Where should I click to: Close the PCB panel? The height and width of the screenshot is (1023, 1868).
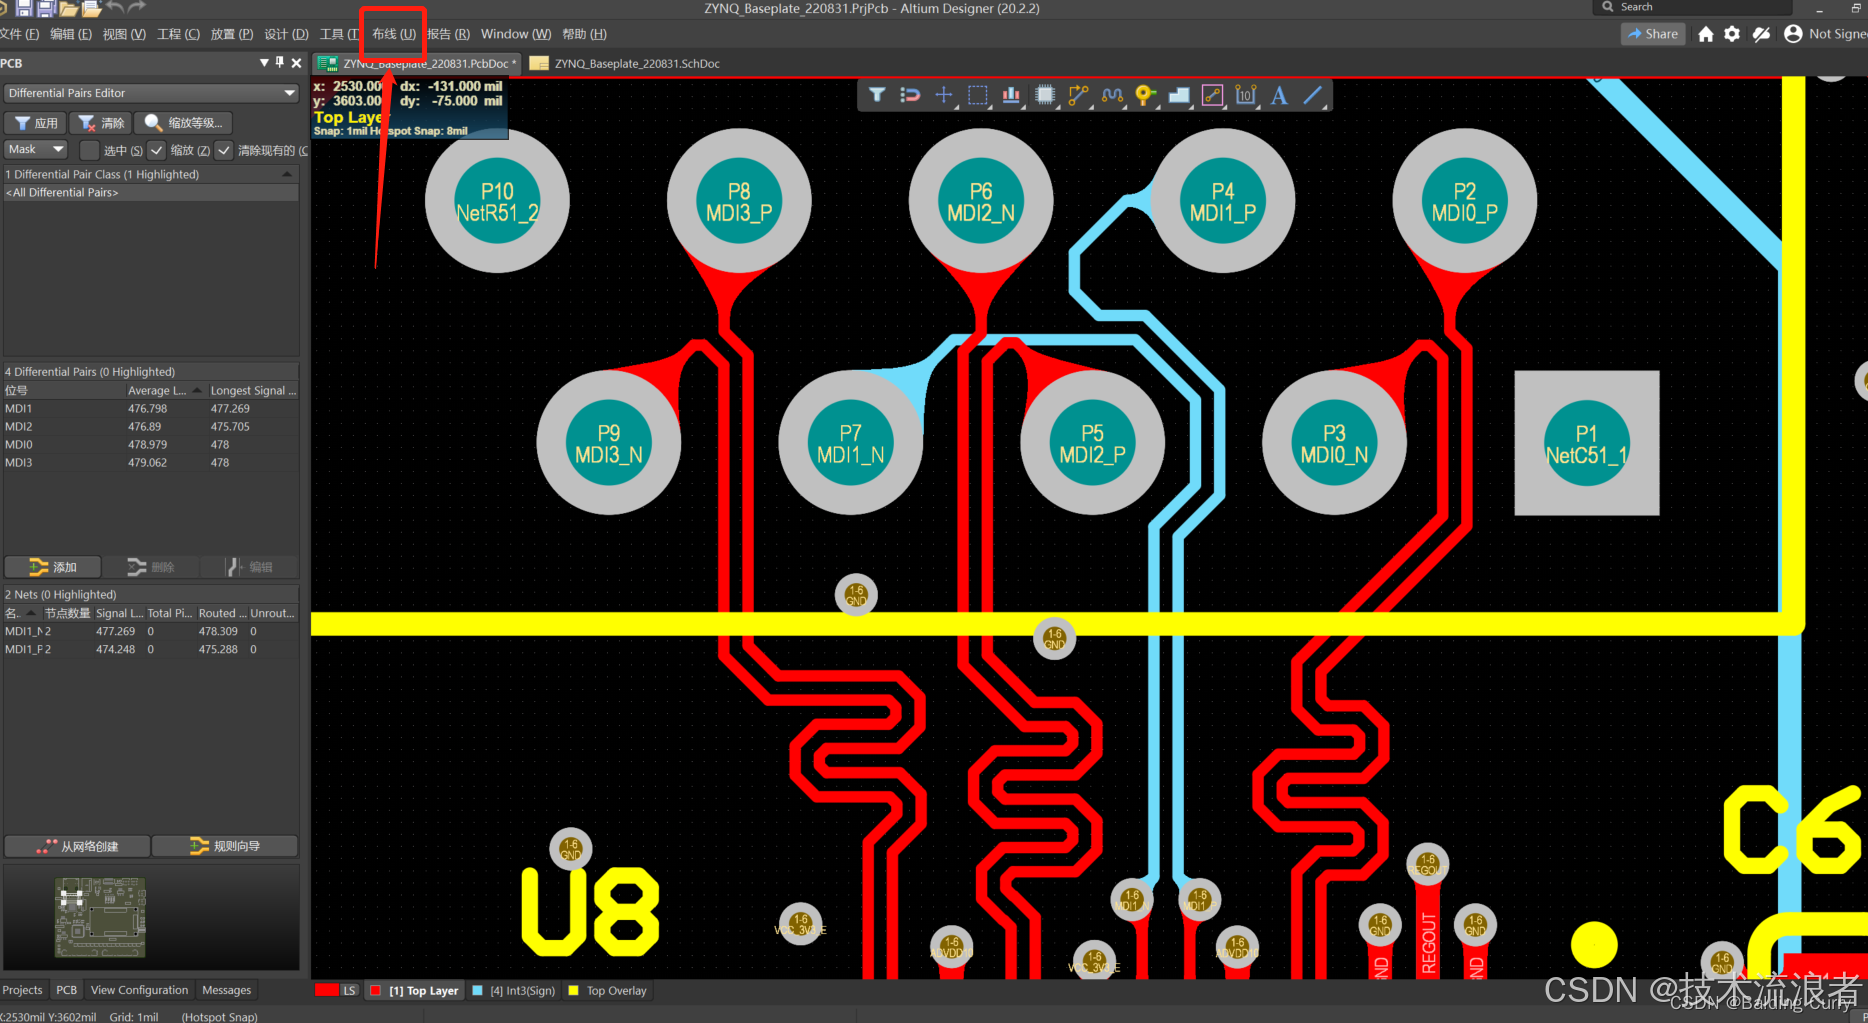point(296,63)
